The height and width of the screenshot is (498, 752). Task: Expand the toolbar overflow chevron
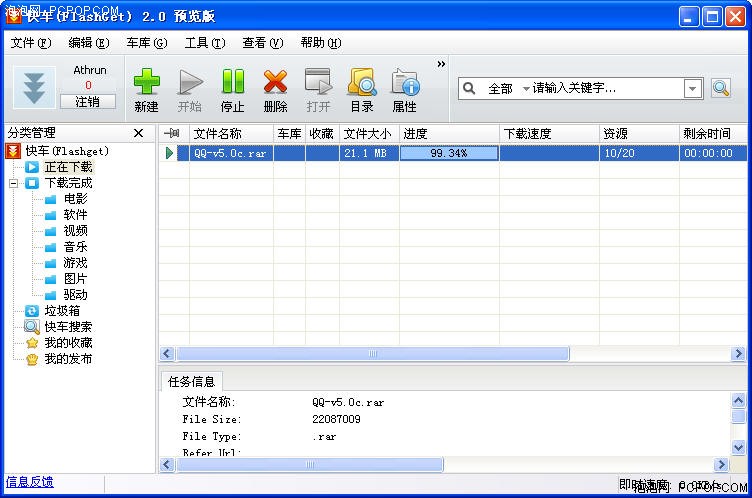[x=441, y=64]
